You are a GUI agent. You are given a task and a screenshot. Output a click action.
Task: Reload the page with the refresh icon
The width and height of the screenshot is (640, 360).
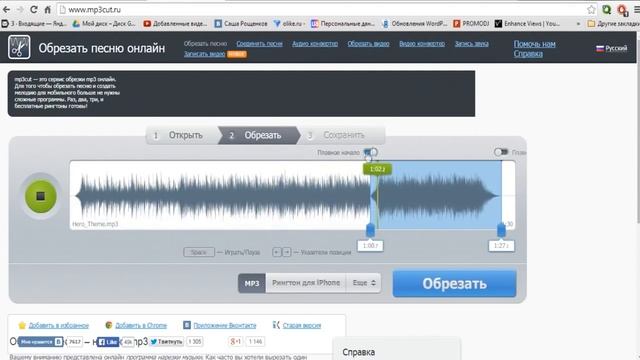(x=34, y=9)
